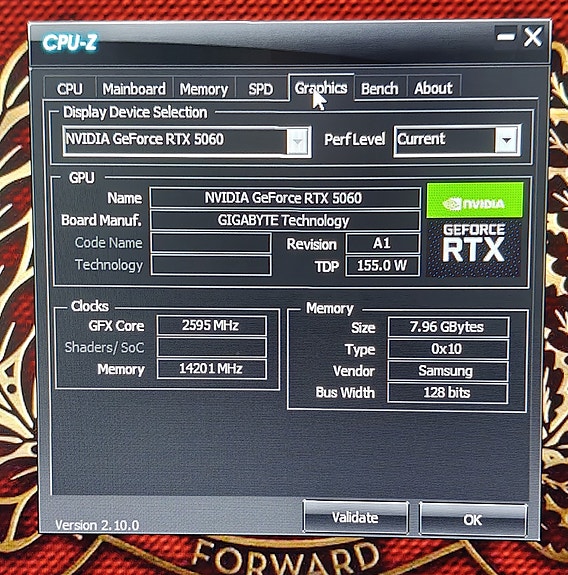568x575 pixels.
Task: Click the NVIDIA GeForce RTX 5060 device selector
Action: pyautogui.click(x=187, y=141)
